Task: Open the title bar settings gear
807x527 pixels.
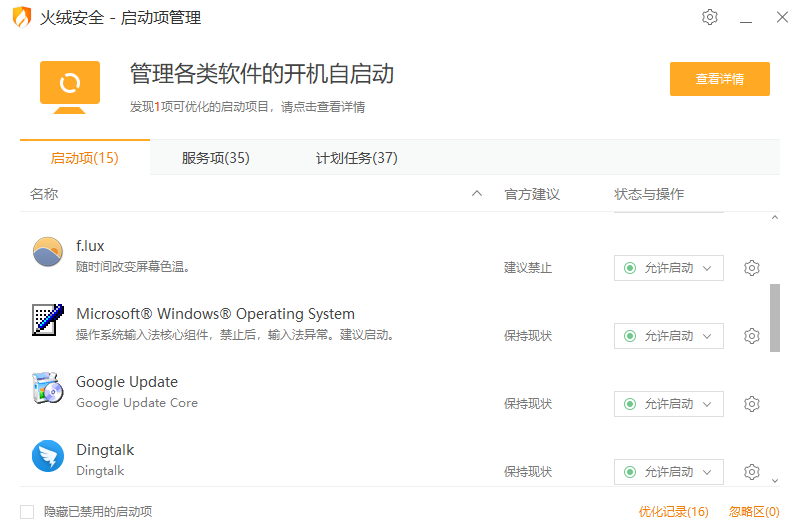Action: click(x=710, y=17)
